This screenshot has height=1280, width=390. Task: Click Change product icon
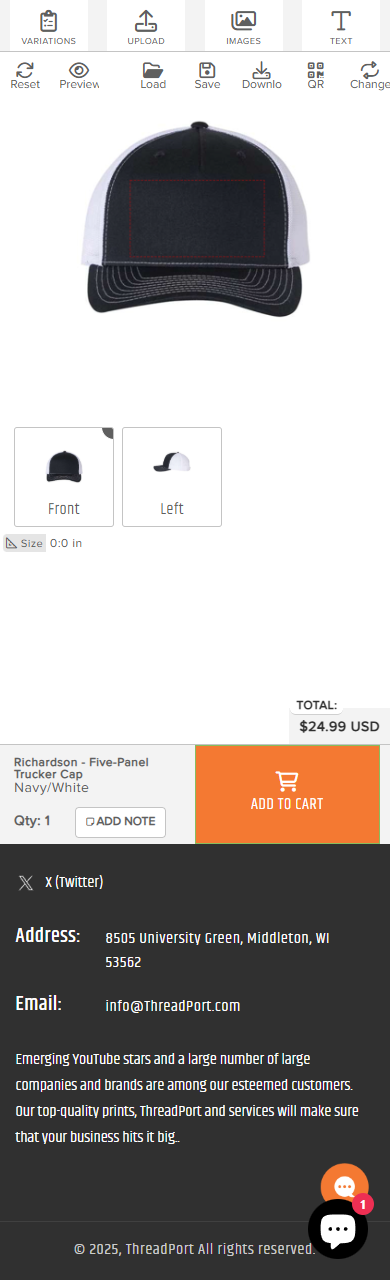[x=369, y=75]
